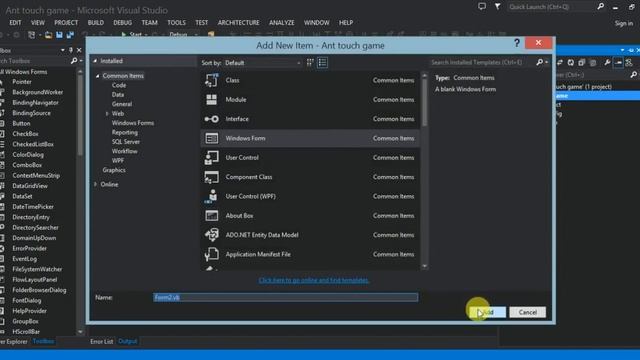Click the go online and find templates link
Viewport: 640px width, 360px height.
(x=313, y=280)
